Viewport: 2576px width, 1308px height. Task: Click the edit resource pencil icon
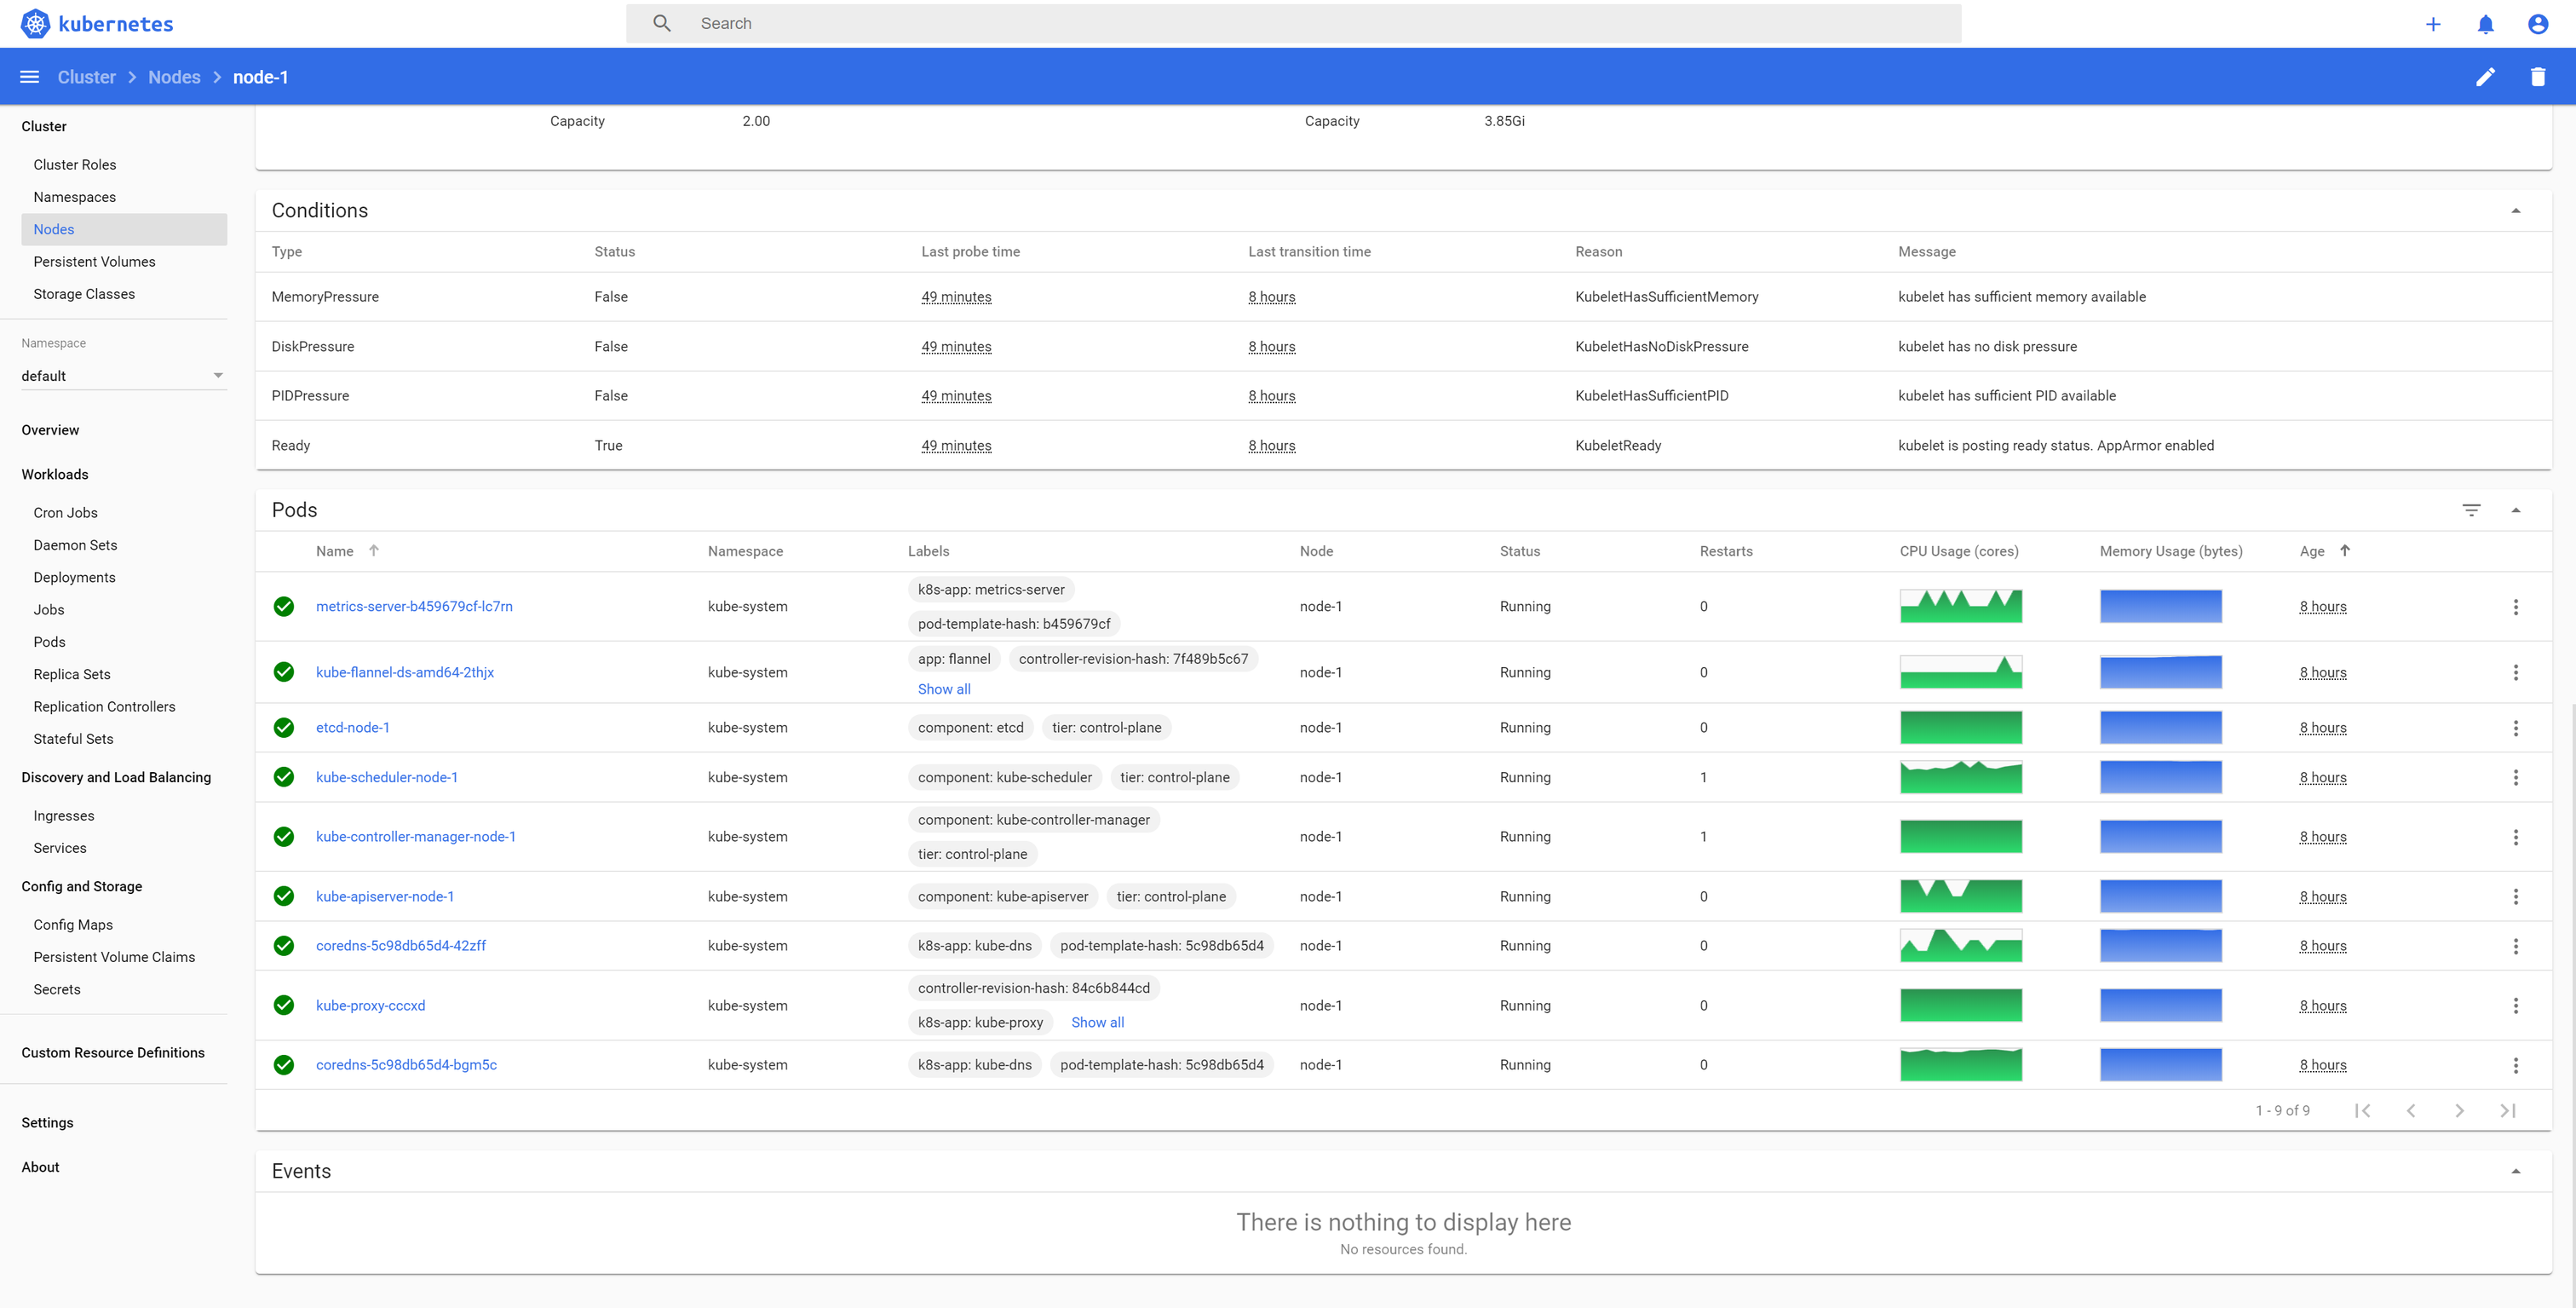[2484, 77]
